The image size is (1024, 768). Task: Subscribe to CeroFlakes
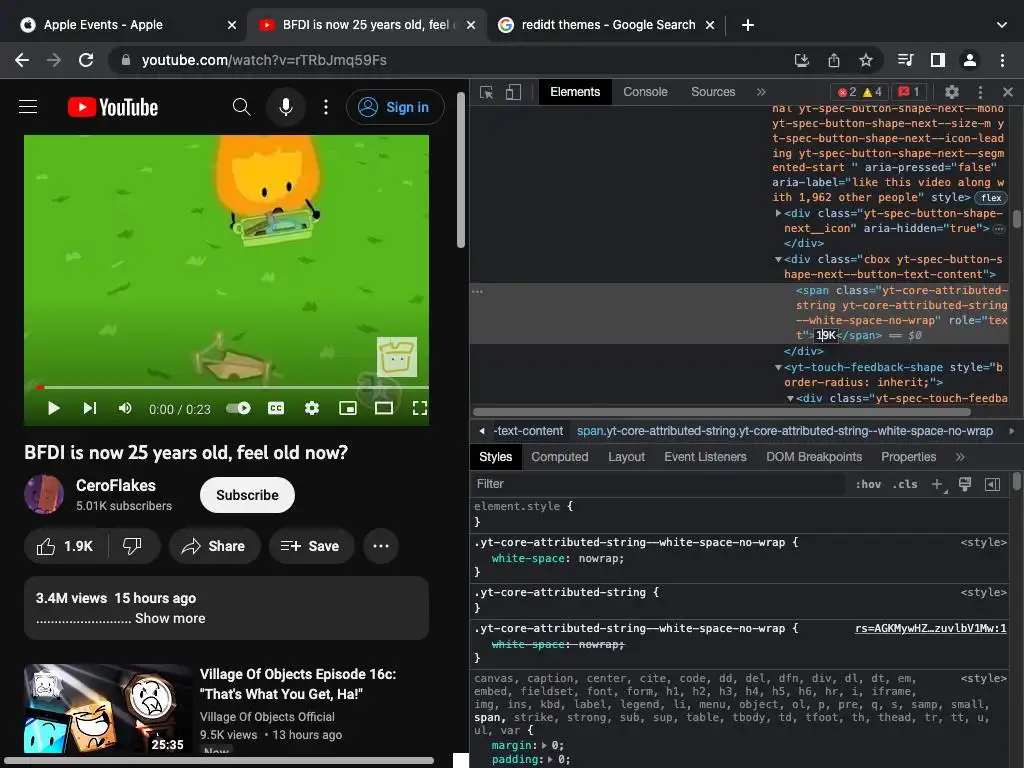(248, 495)
